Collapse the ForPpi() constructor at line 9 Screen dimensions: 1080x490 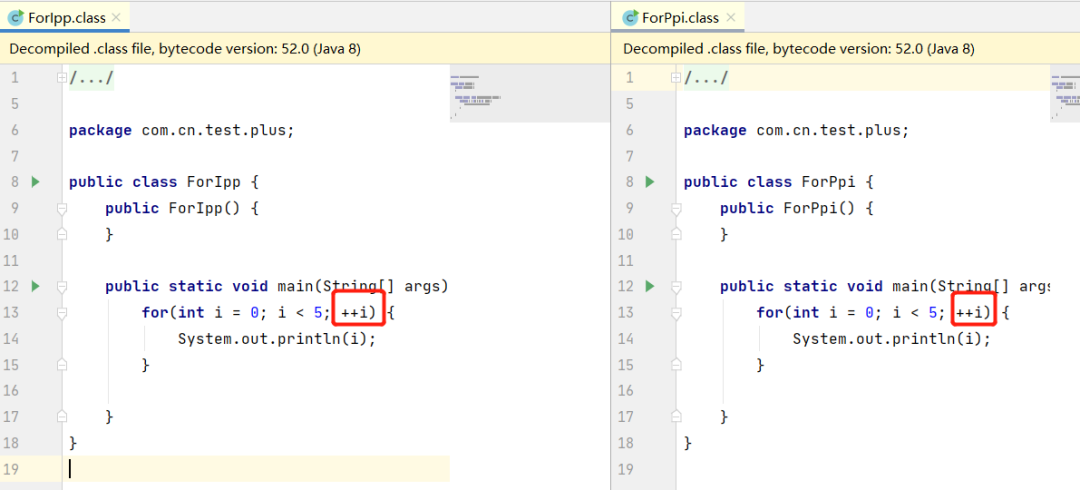677,208
